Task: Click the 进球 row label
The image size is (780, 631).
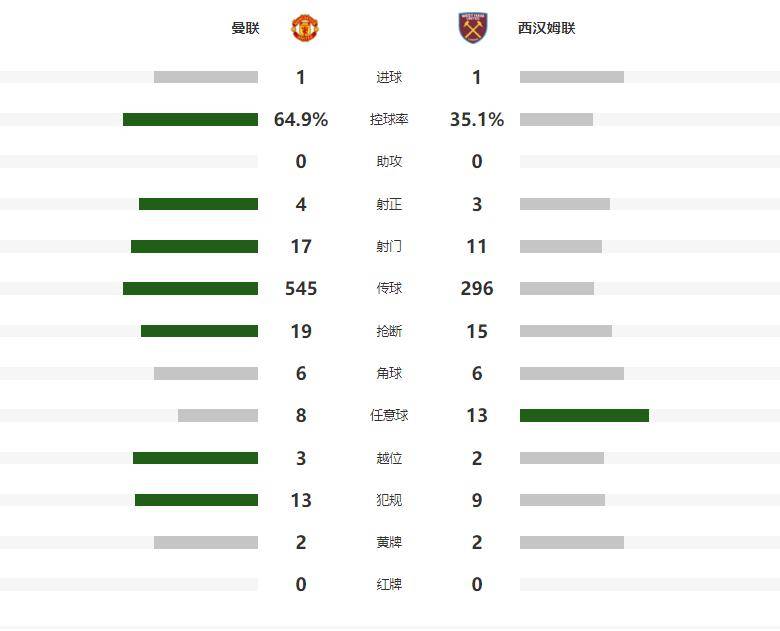Action: tap(389, 78)
